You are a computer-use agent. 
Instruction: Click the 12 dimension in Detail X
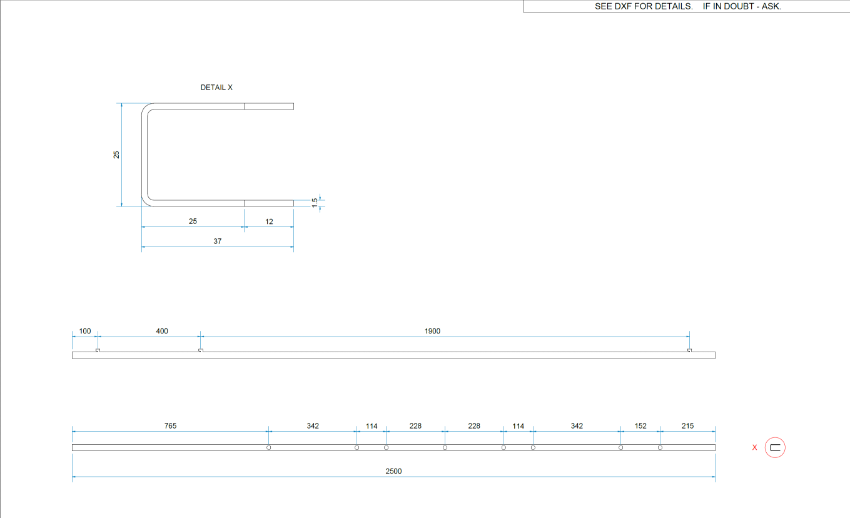tap(269, 220)
